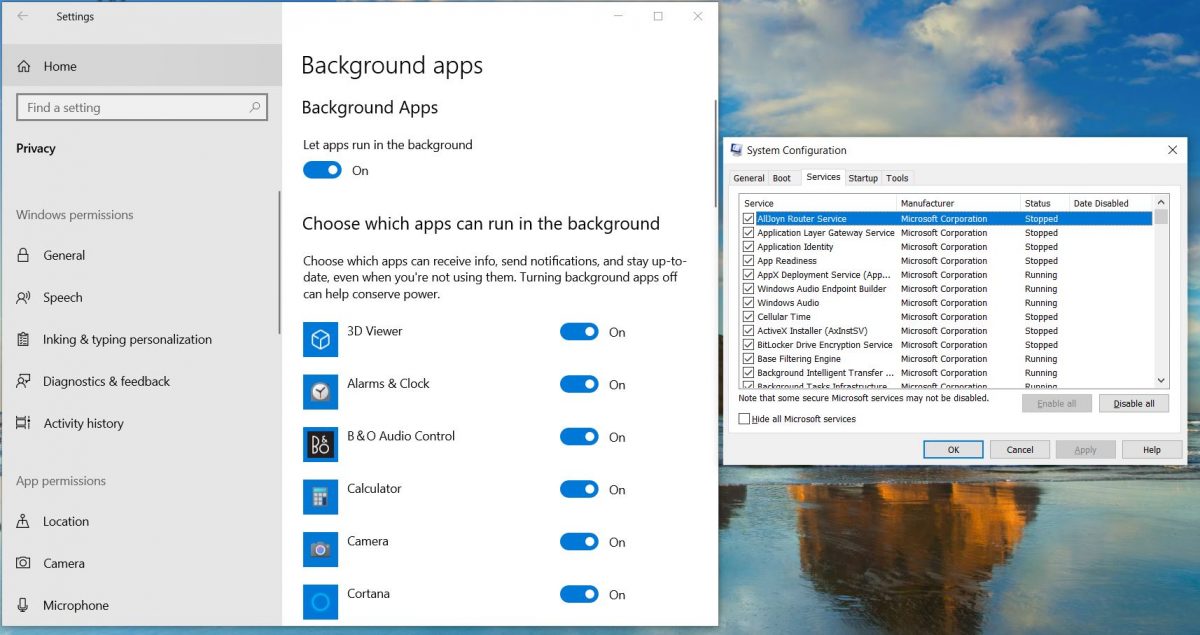Screen dimensions: 1200x635
Task: Select the Background Intelligent Transfer row name
Action: point(826,373)
